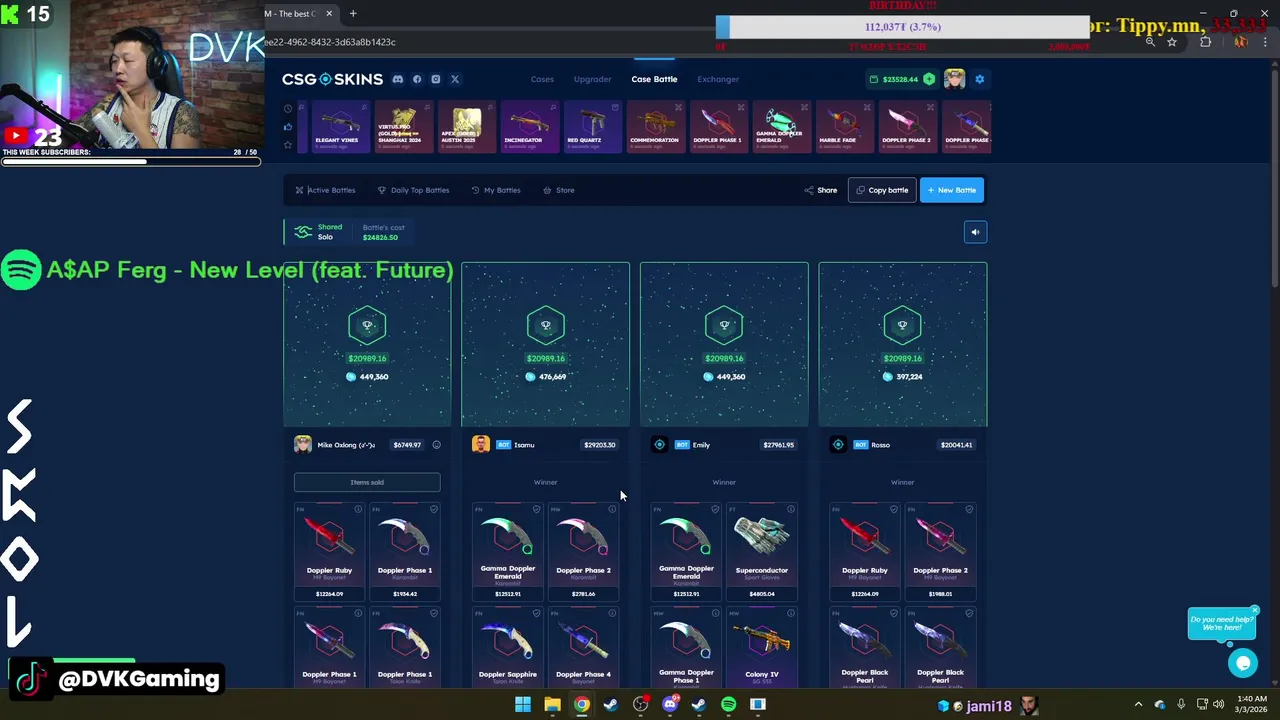This screenshot has width=1280, height=720.
Task: Open info icon on Superconductor gloves card
Action: pyautogui.click(x=790, y=510)
